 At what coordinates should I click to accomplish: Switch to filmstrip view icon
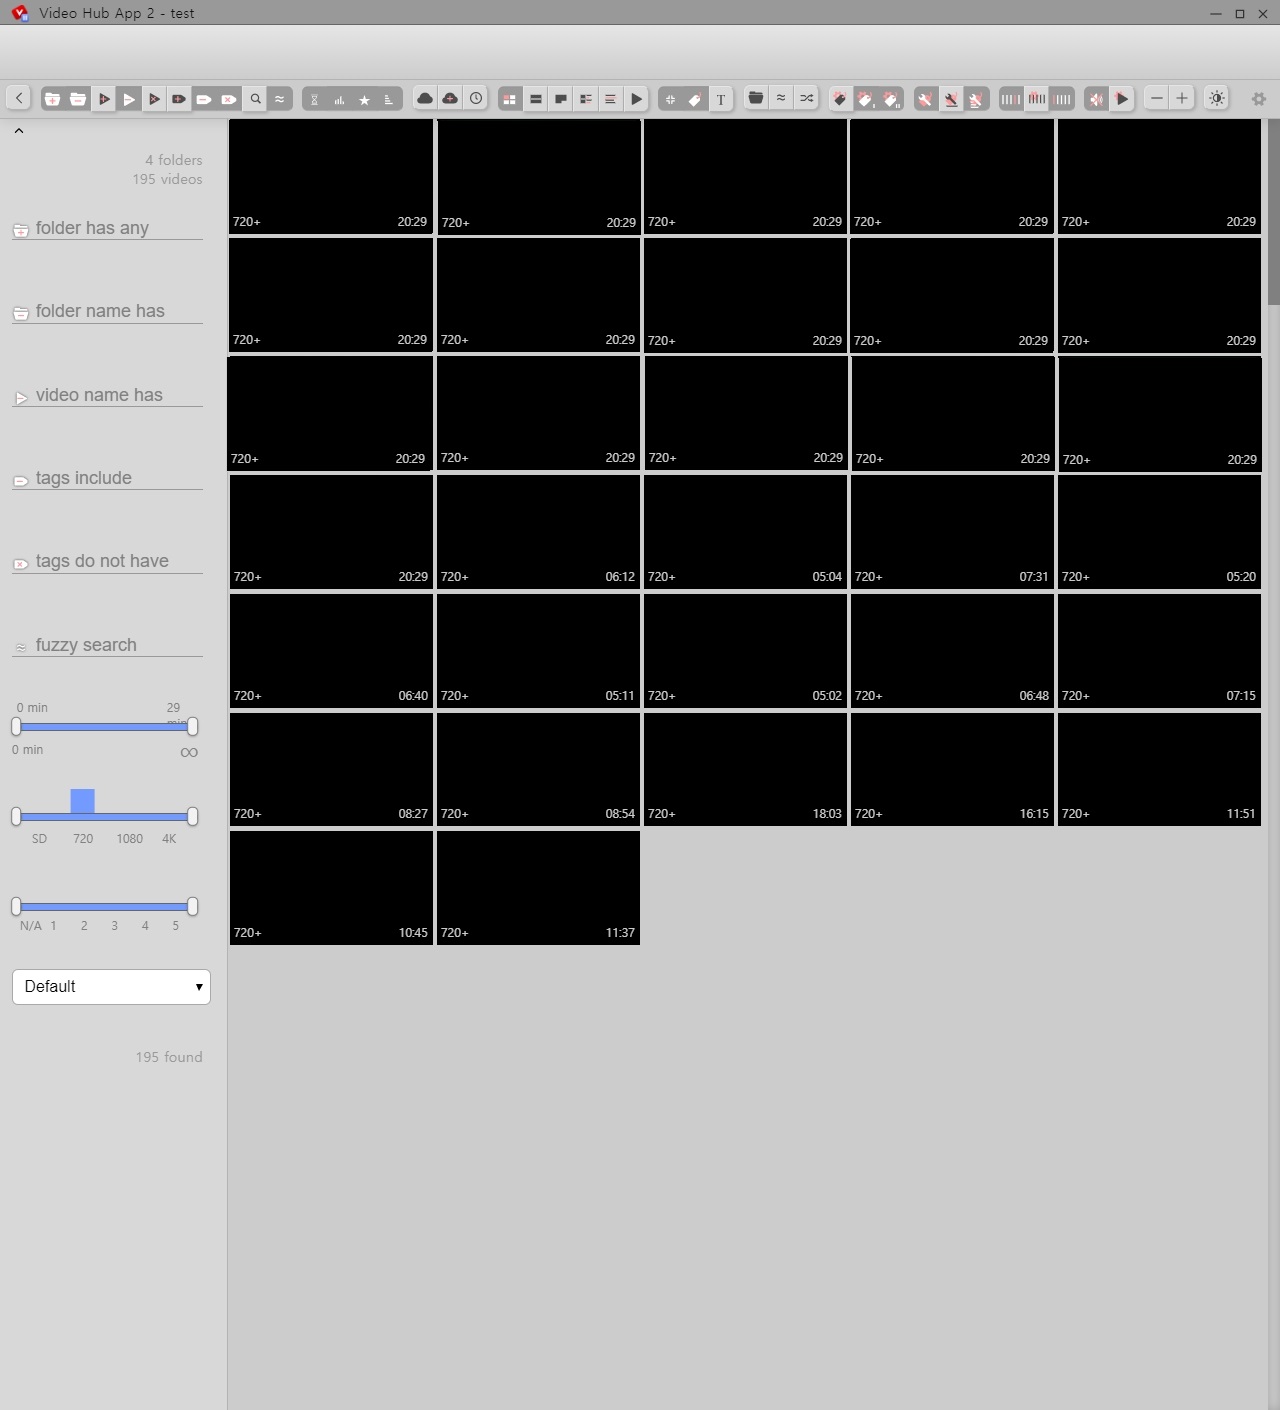tap(536, 99)
